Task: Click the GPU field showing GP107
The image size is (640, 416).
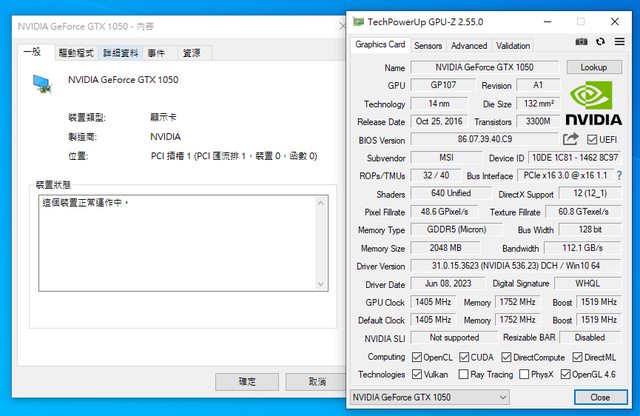Action: point(443,85)
